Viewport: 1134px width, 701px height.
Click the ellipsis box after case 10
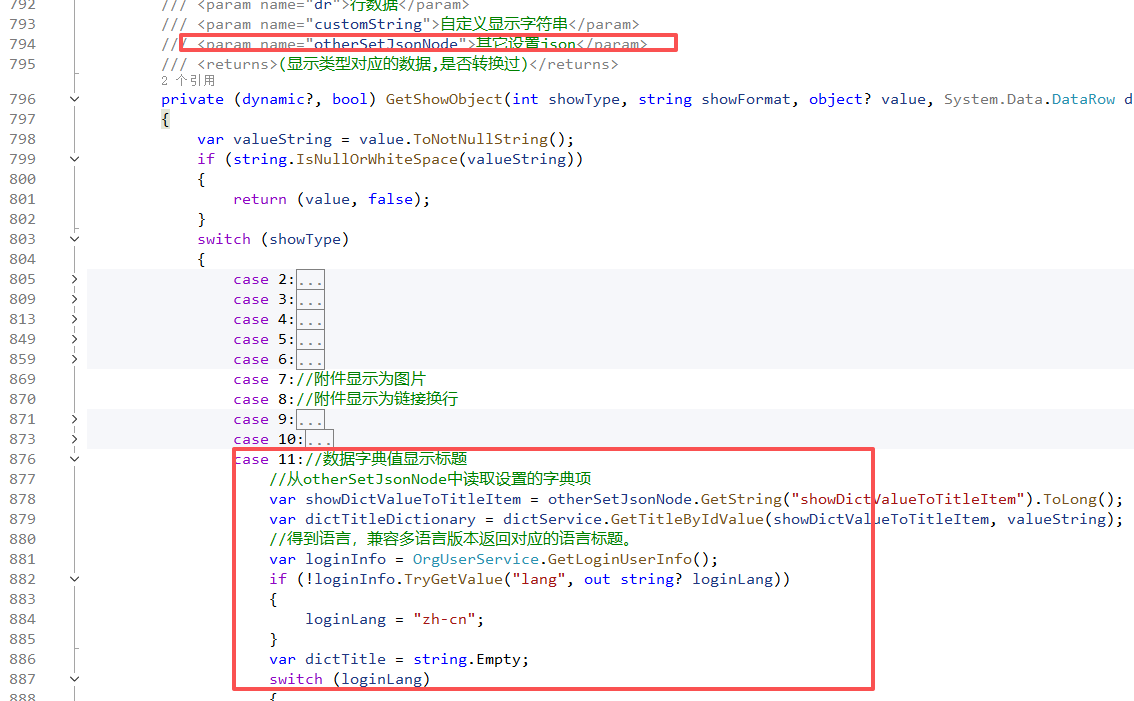coord(319,440)
